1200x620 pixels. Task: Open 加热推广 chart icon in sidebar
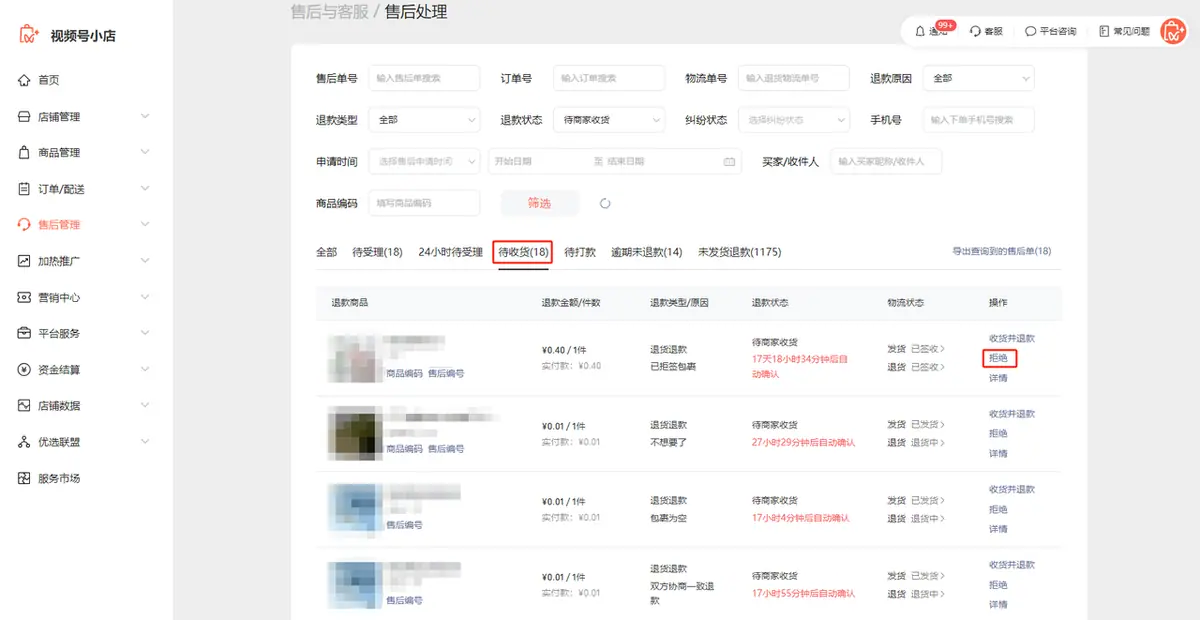pyautogui.click(x=24, y=261)
